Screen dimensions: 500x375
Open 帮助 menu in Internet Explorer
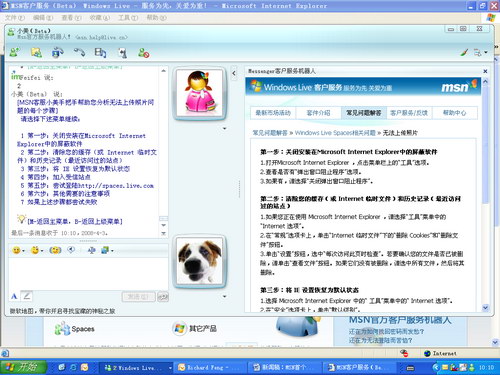pyautogui.click(x=156, y=18)
